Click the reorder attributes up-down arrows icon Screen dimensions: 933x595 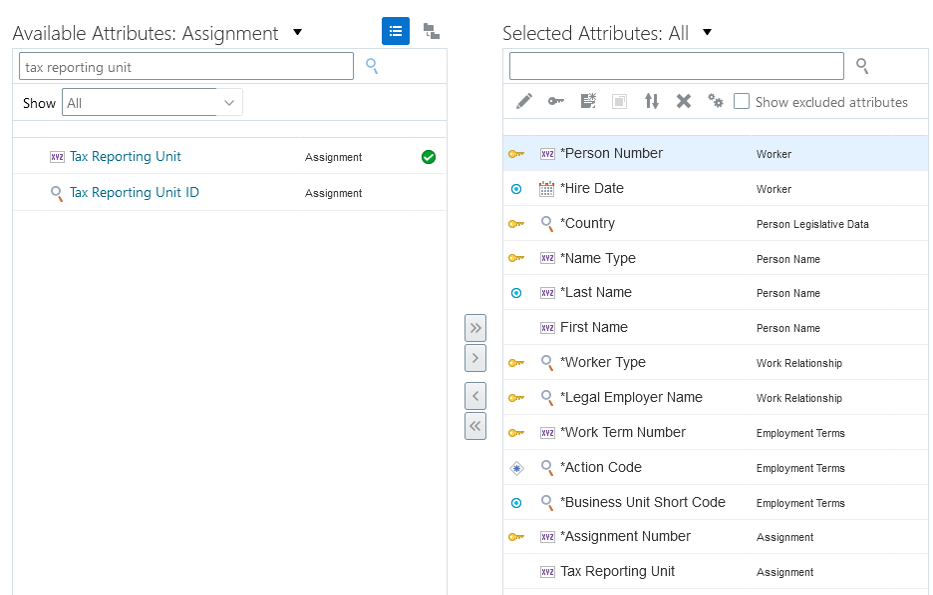652,101
